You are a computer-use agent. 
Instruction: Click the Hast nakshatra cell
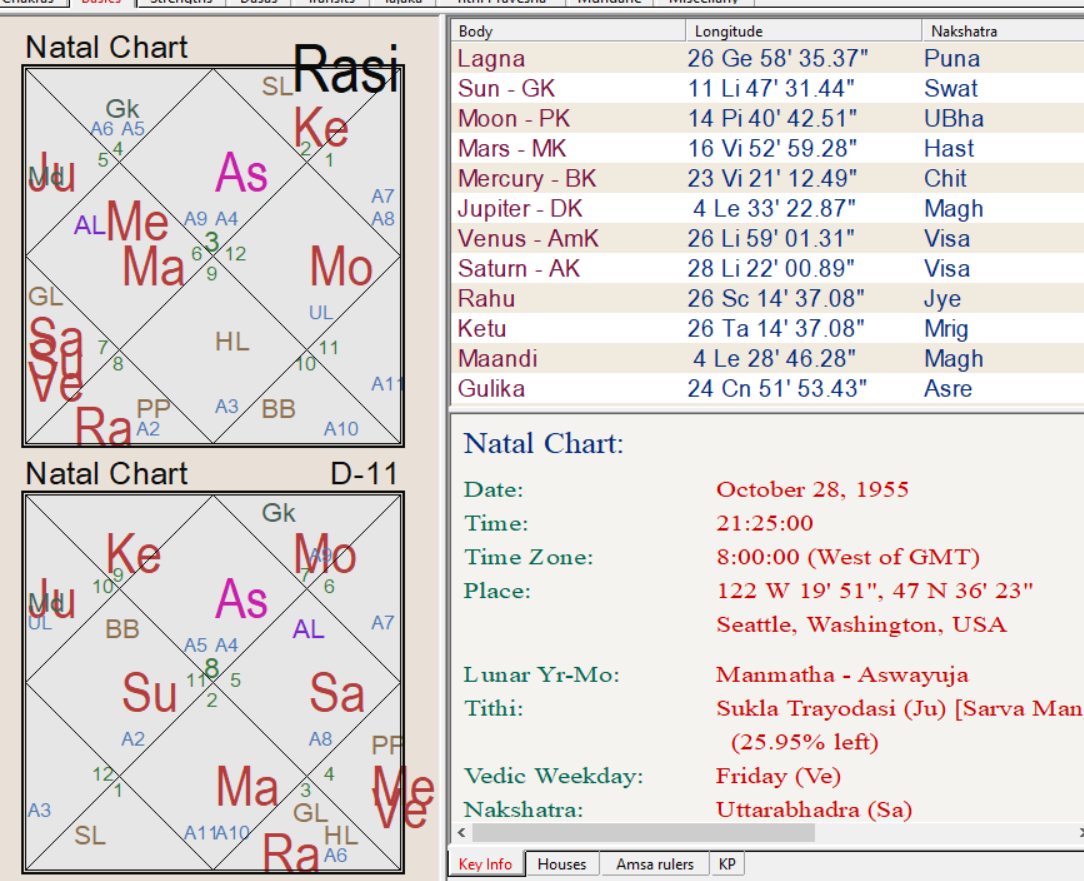point(949,148)
